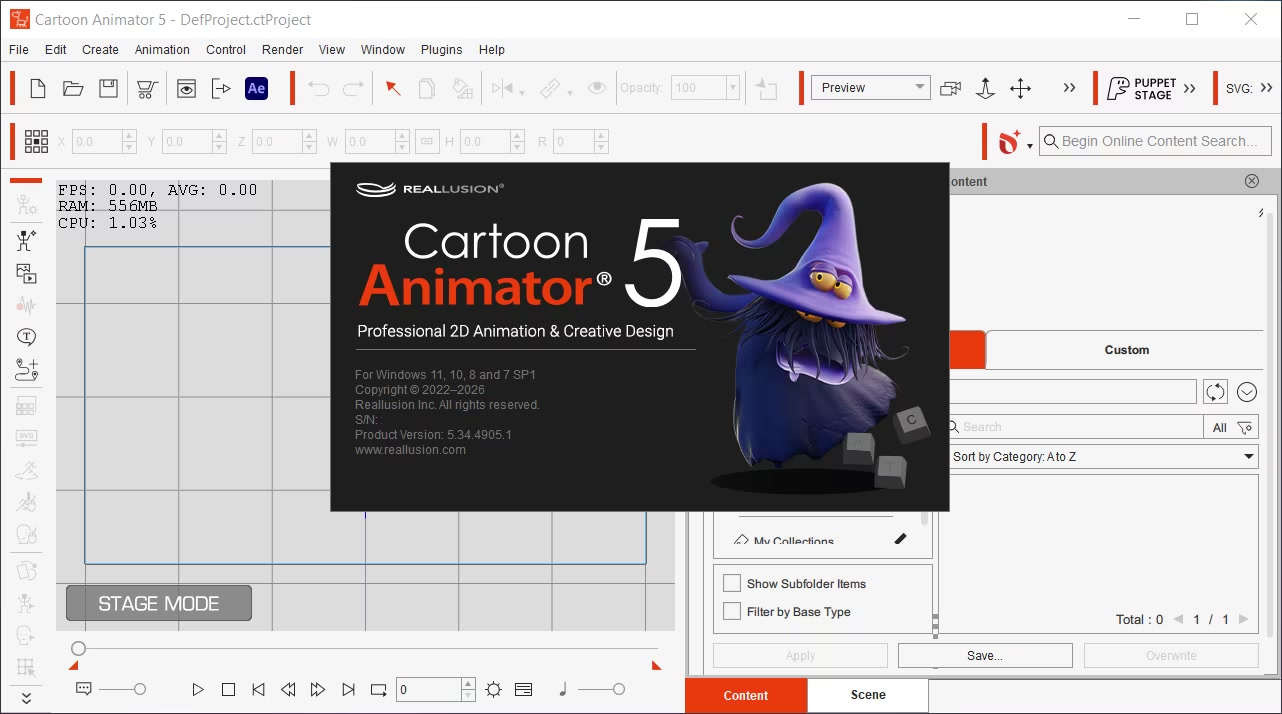Click the Save Project disk icon
1282x714 pixels.
(x=108, y=88)
